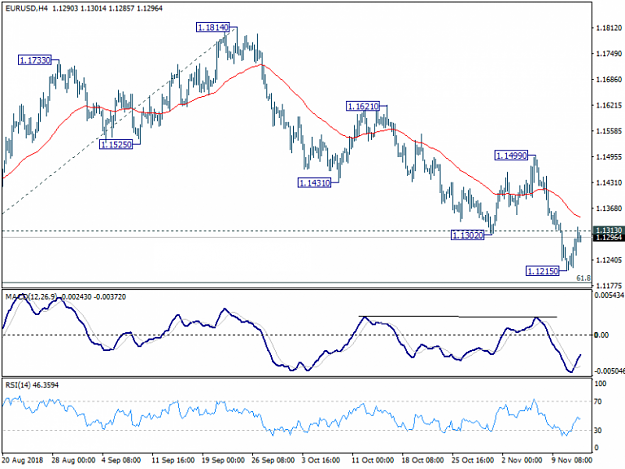This screenshot has height=469, width=625.
Task: Click the RSI 70 level label
Action: tap(598, 402)
